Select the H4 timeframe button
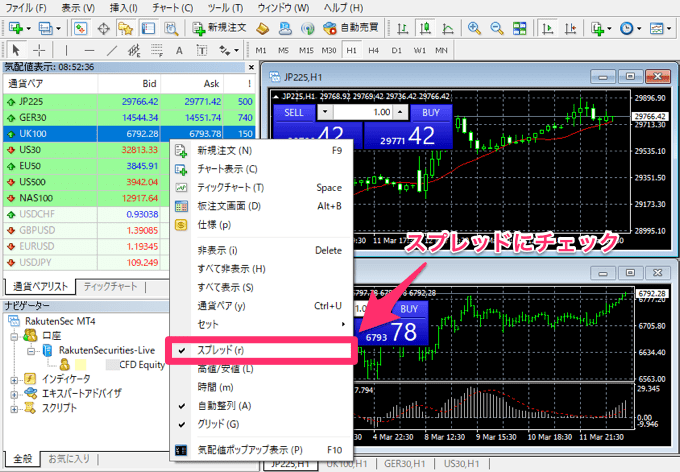 tap(374, 50)
